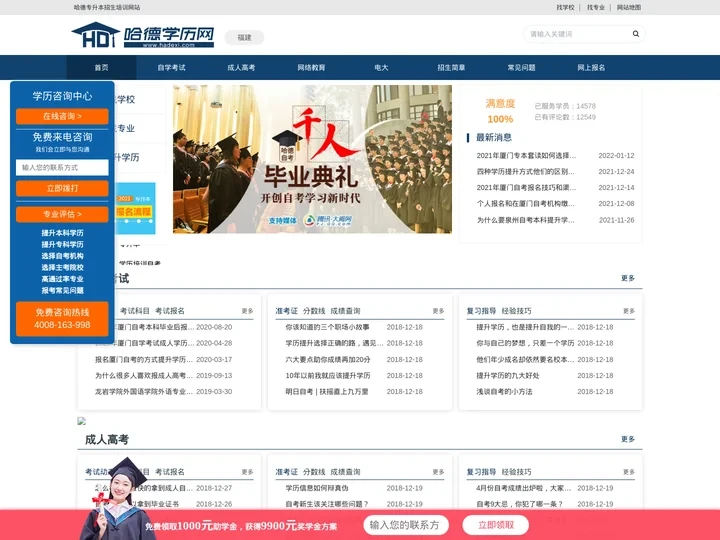
Task: Open article 提升学历的九大好处
Action: click(508, 376)
